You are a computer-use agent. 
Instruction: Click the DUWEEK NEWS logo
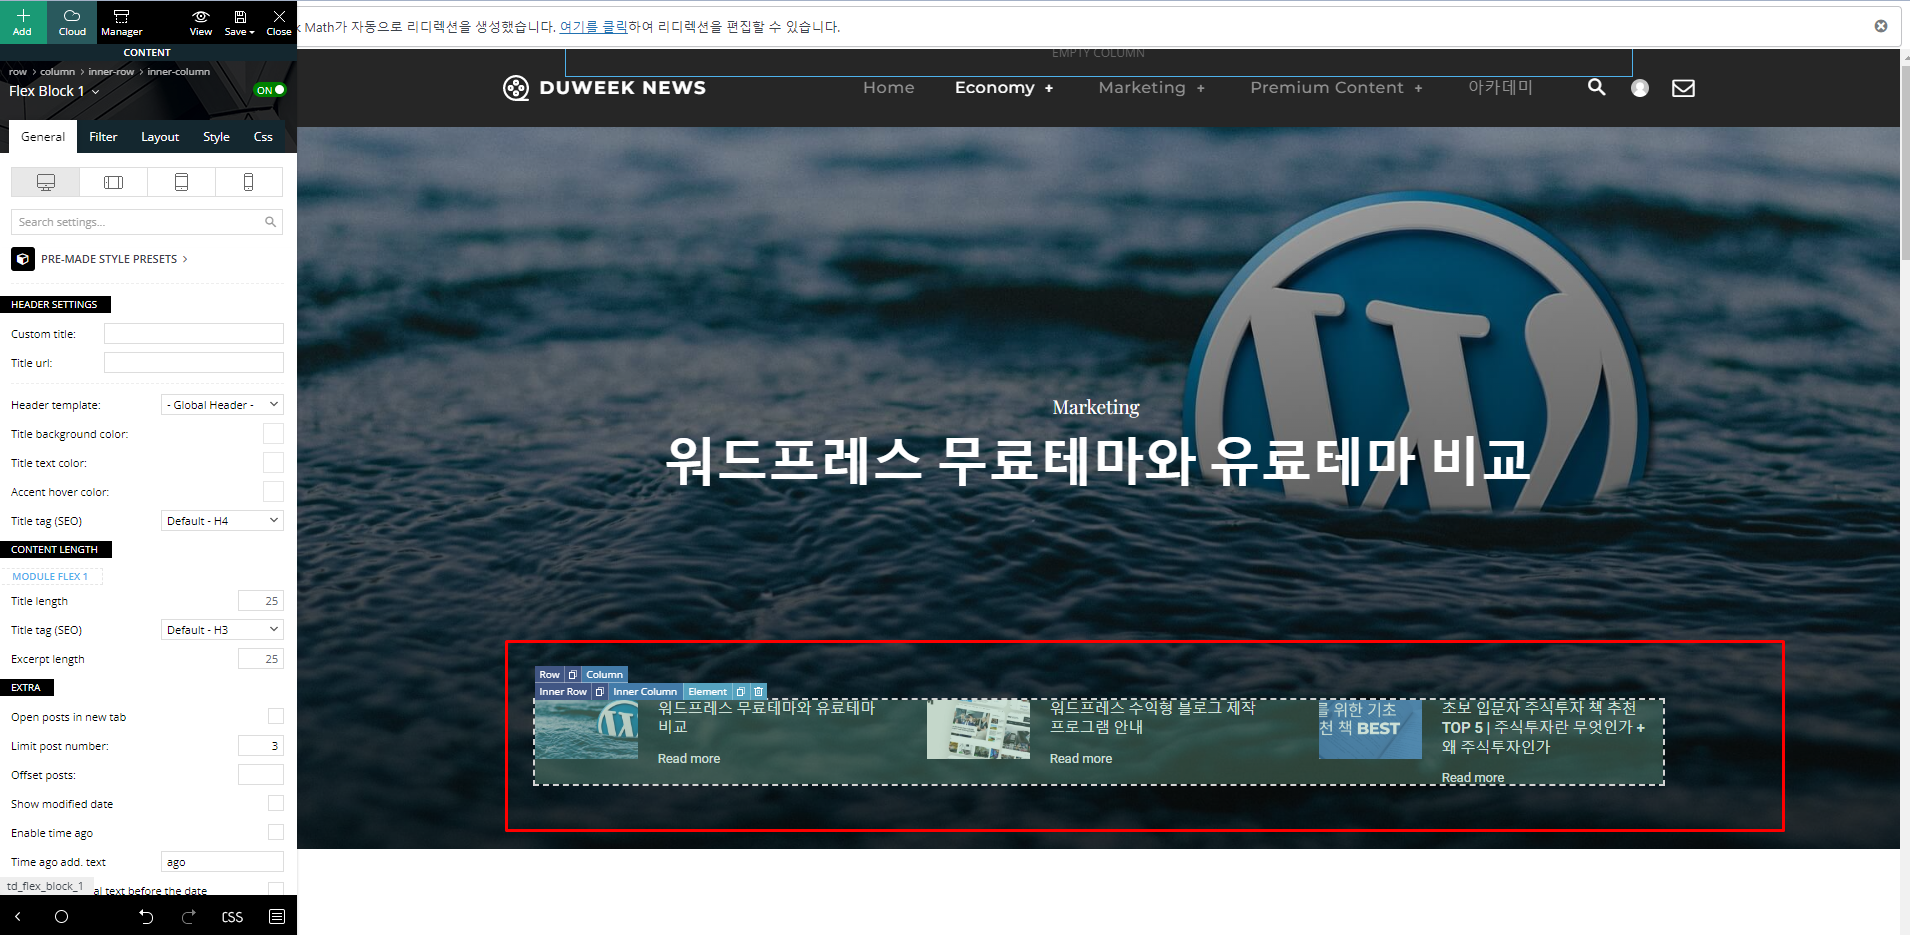click(x=604, y=88)
